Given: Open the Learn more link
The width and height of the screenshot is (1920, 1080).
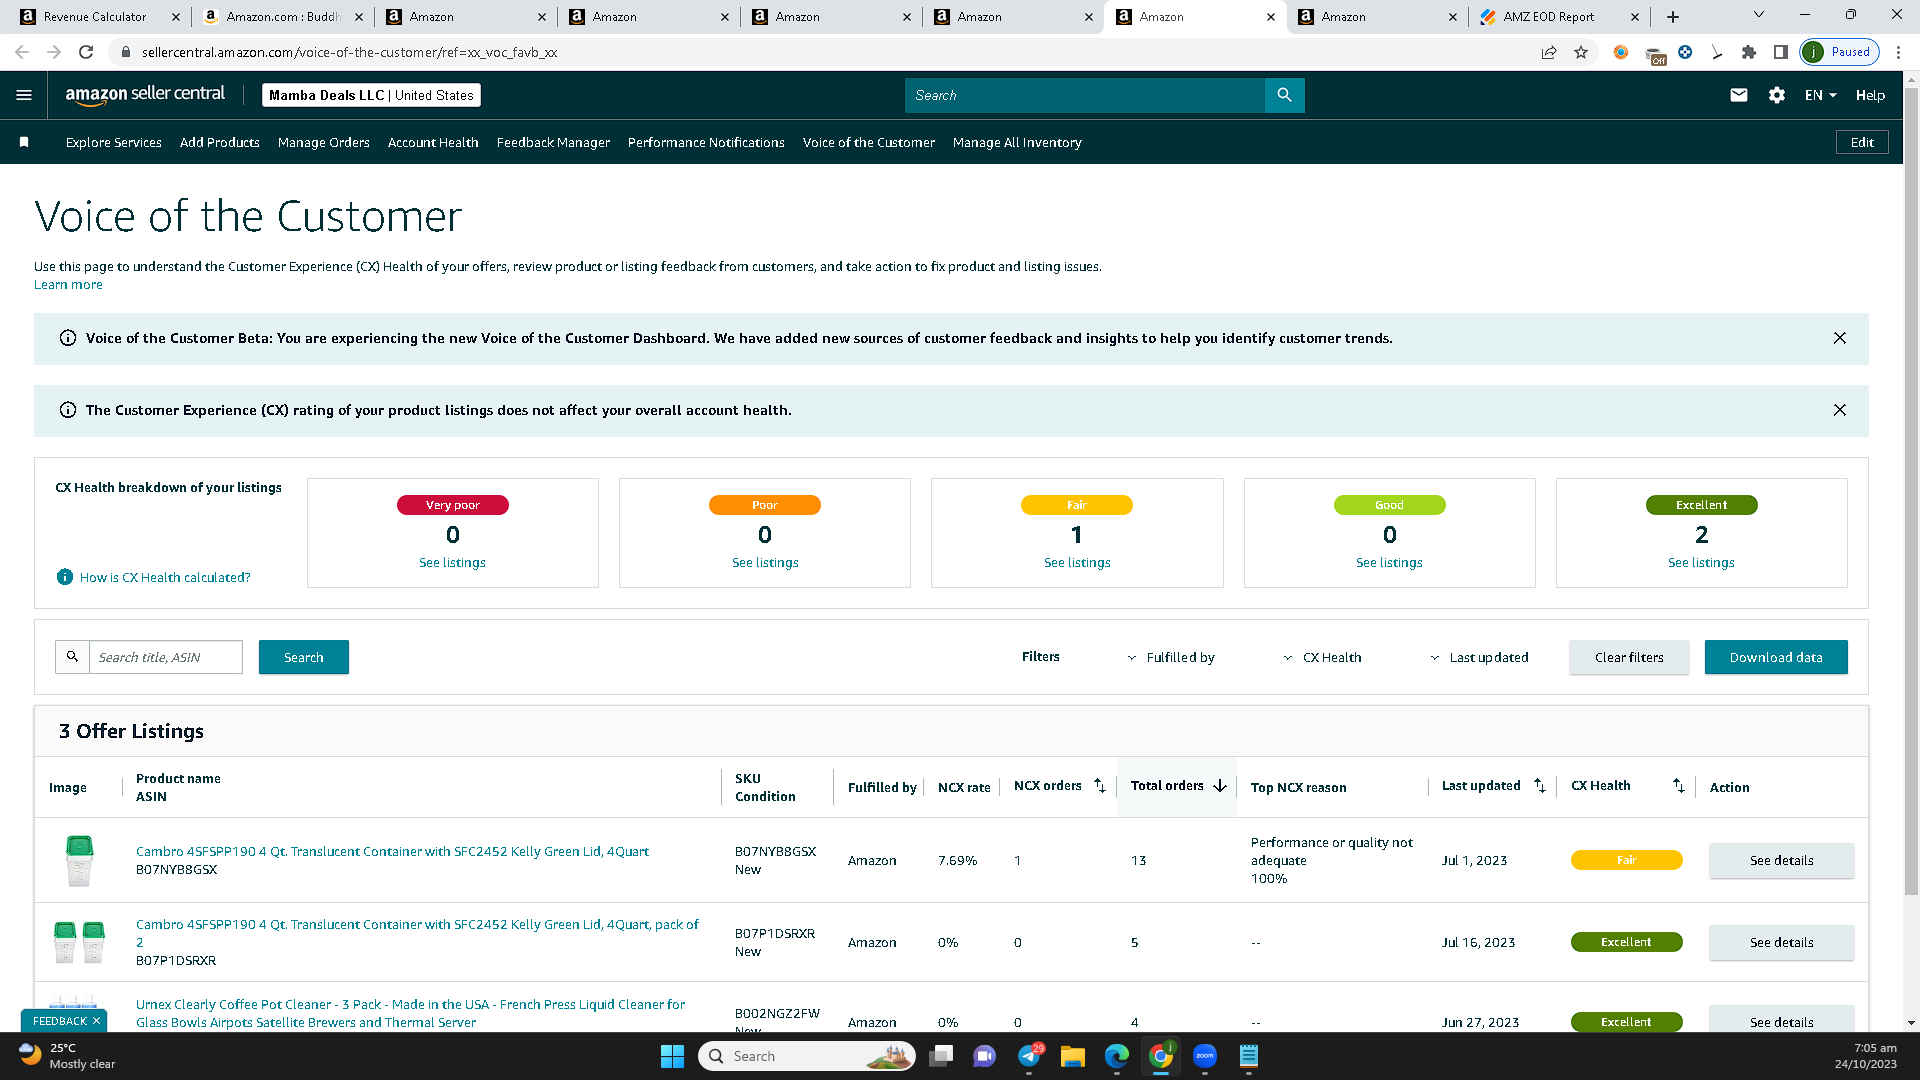Looking at the screenshot, I should [68, 285].
